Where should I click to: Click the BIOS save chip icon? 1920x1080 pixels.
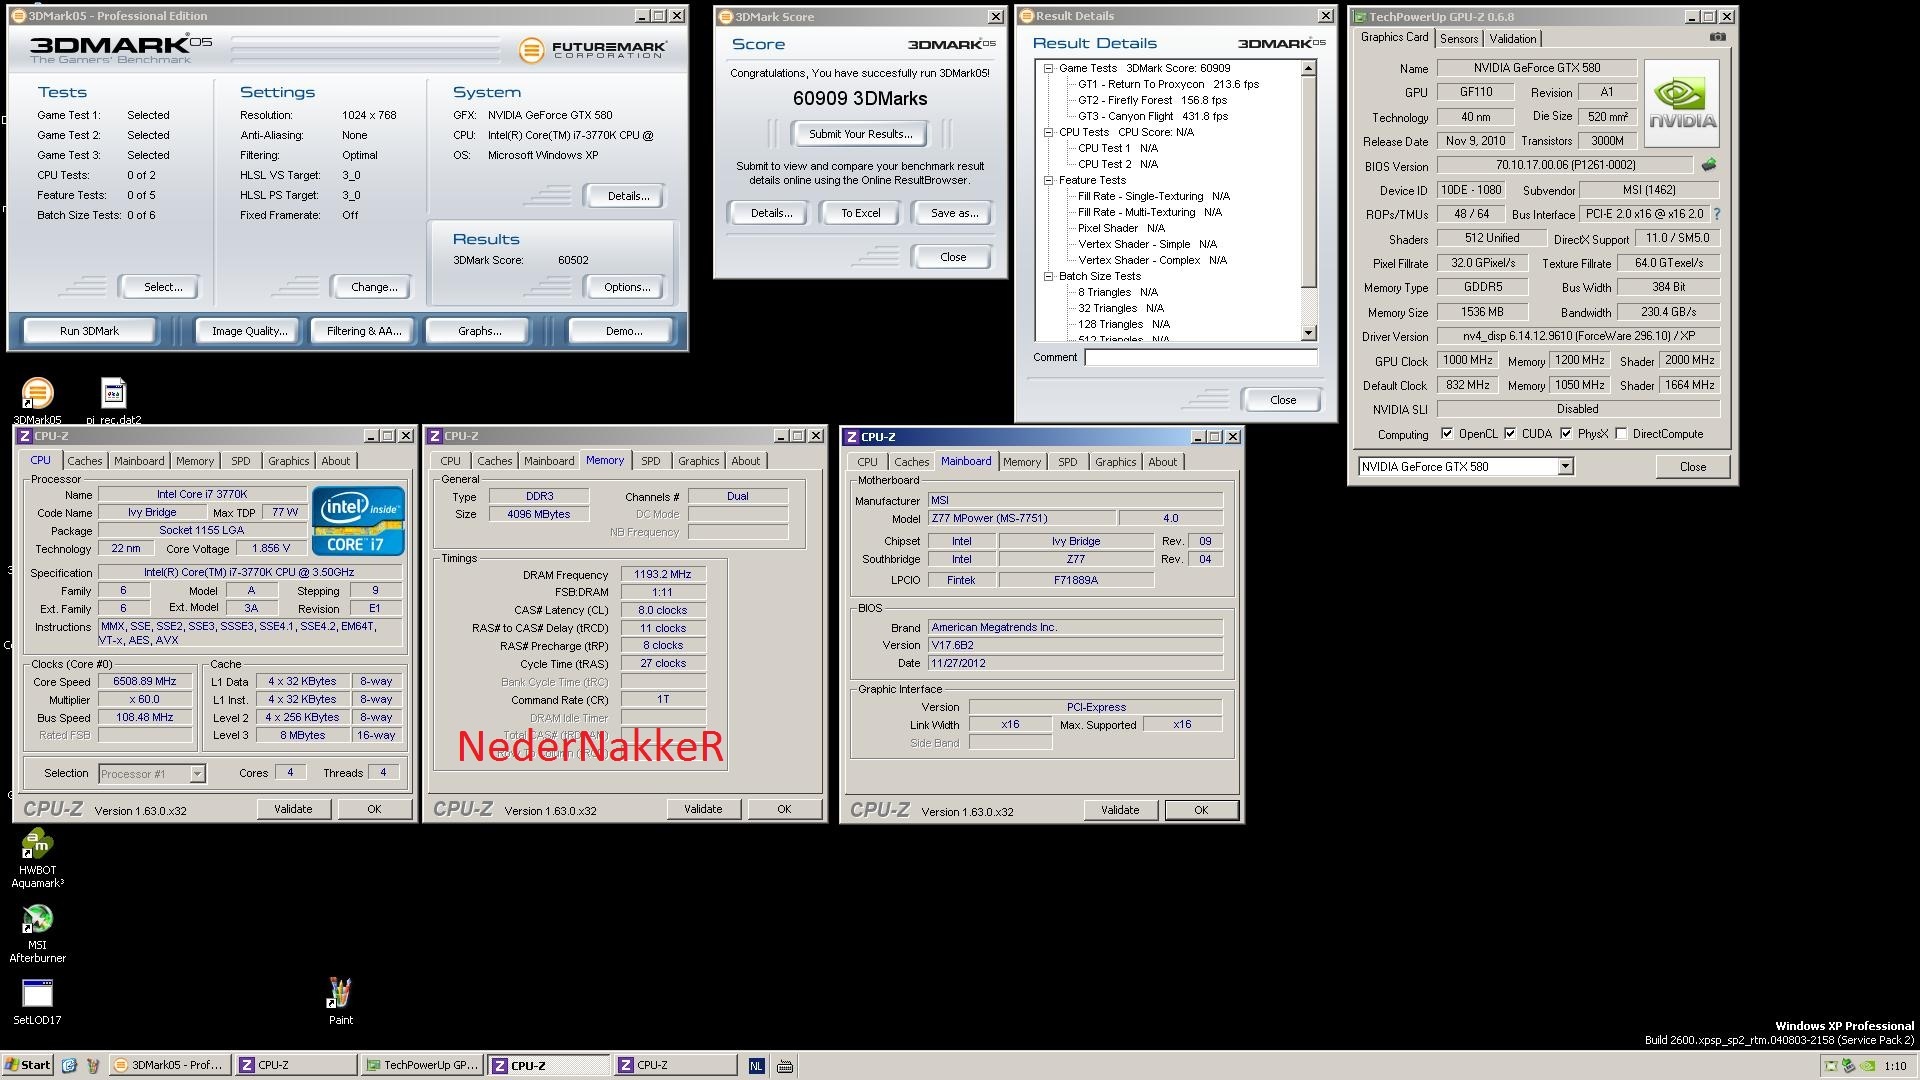coord(1709,165)
